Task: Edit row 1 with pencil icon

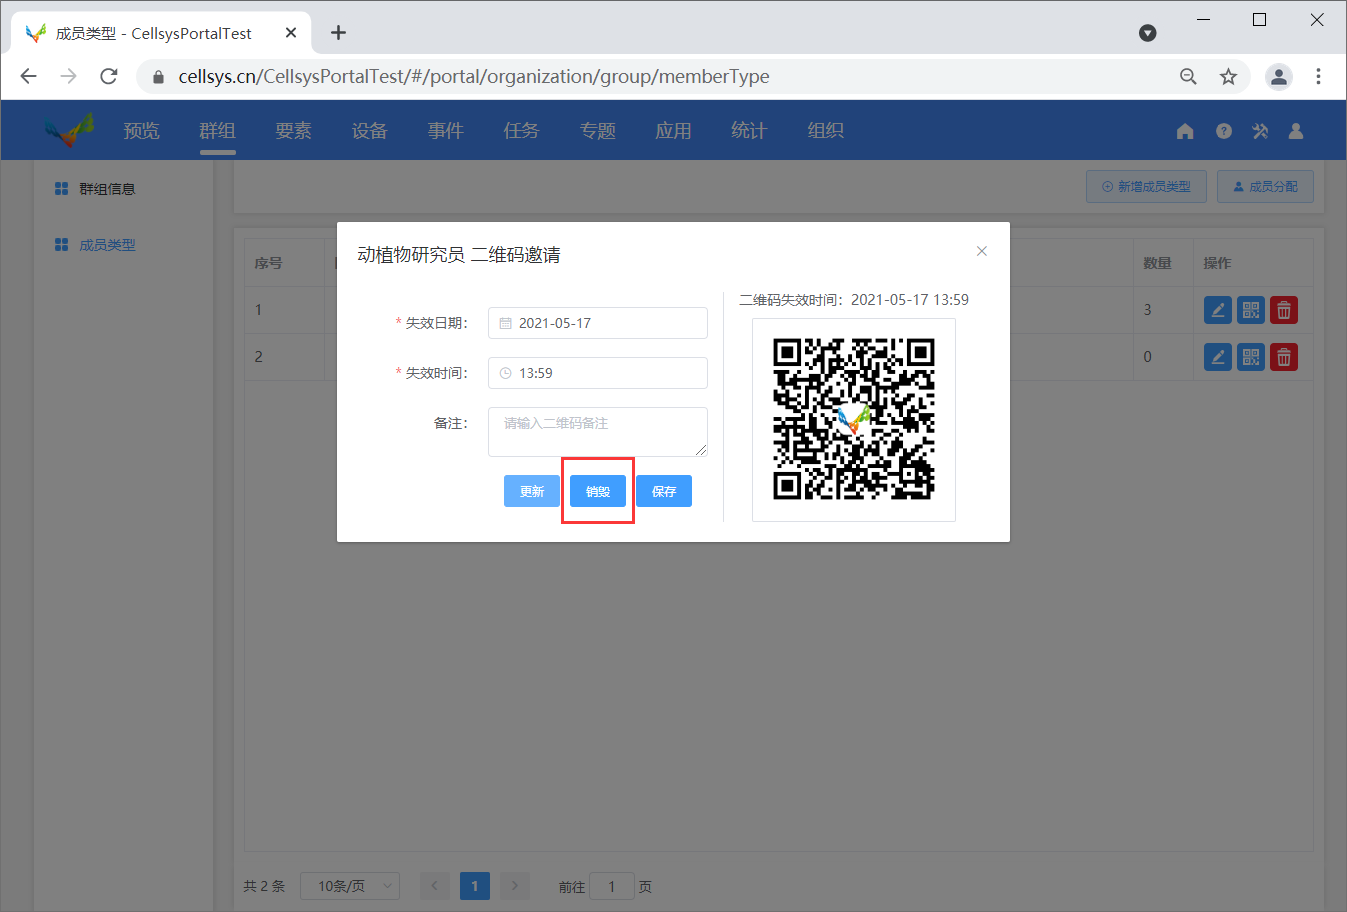Action: pyautogui.click(x=1218, y=310)
